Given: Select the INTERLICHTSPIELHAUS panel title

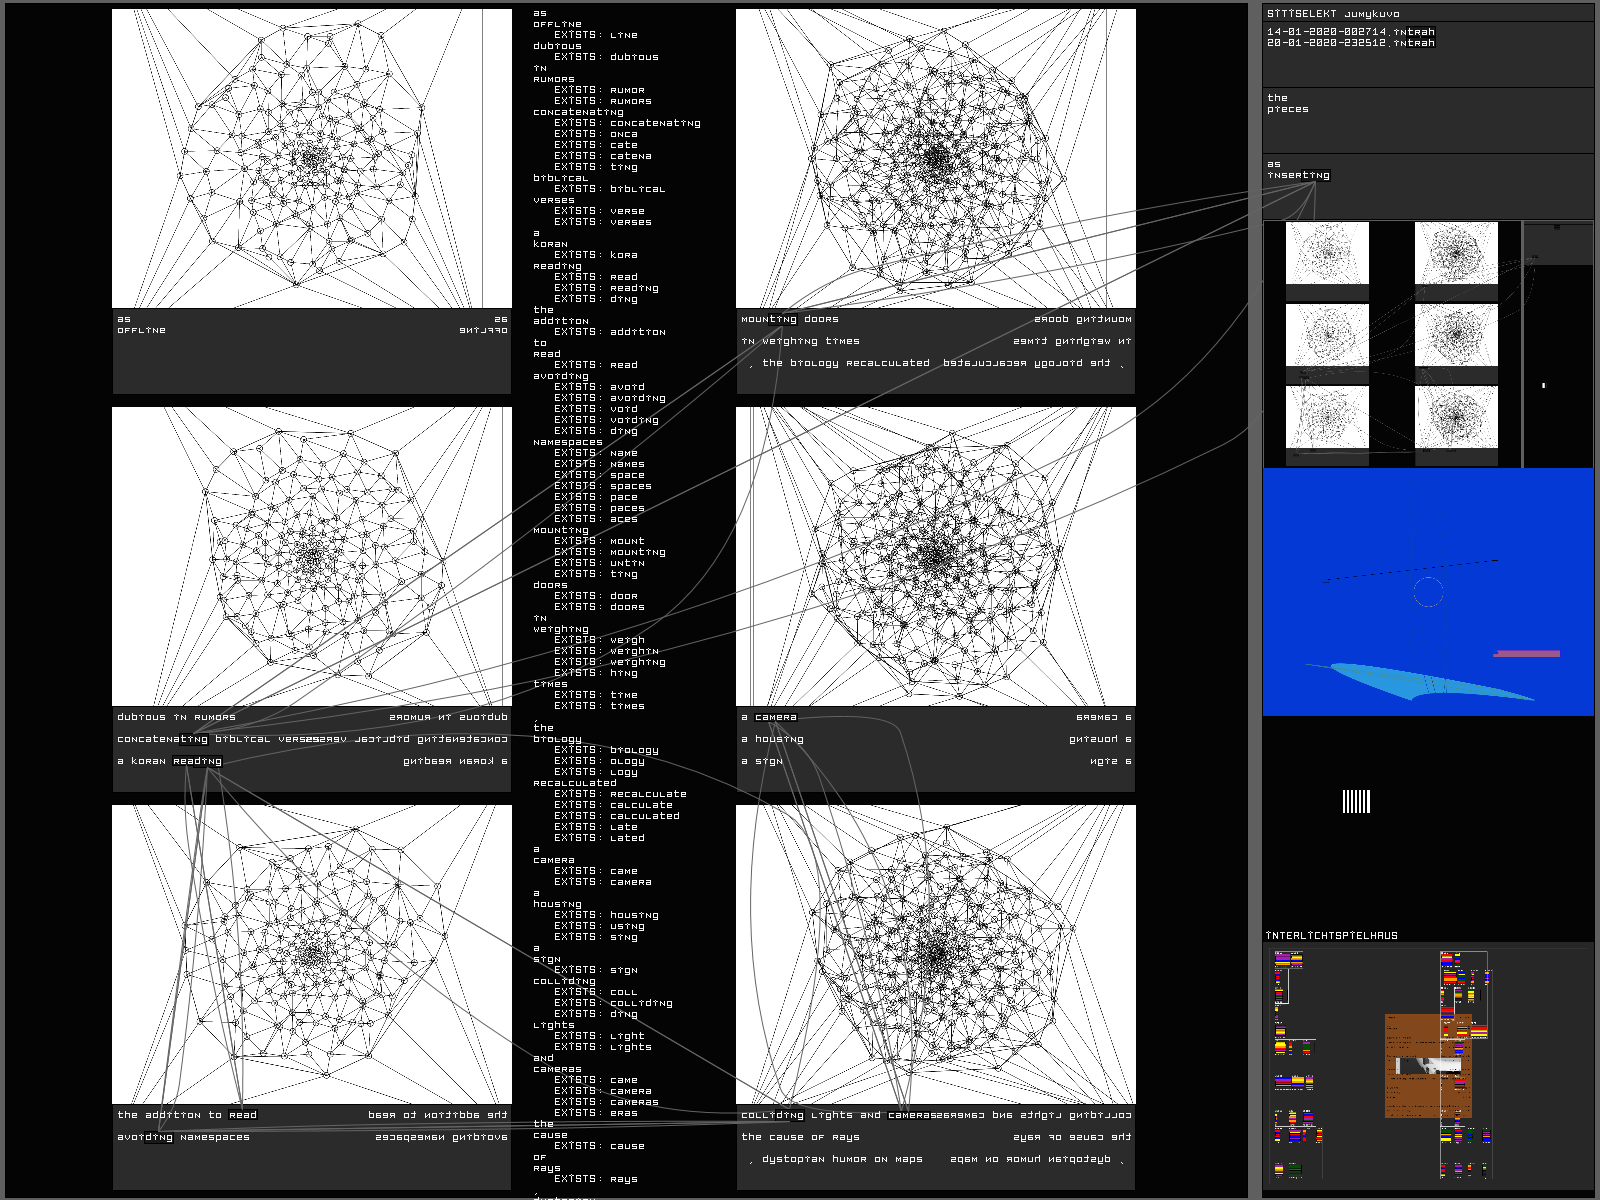Looking at the screenshot, I should click(x=1331, y=936).
